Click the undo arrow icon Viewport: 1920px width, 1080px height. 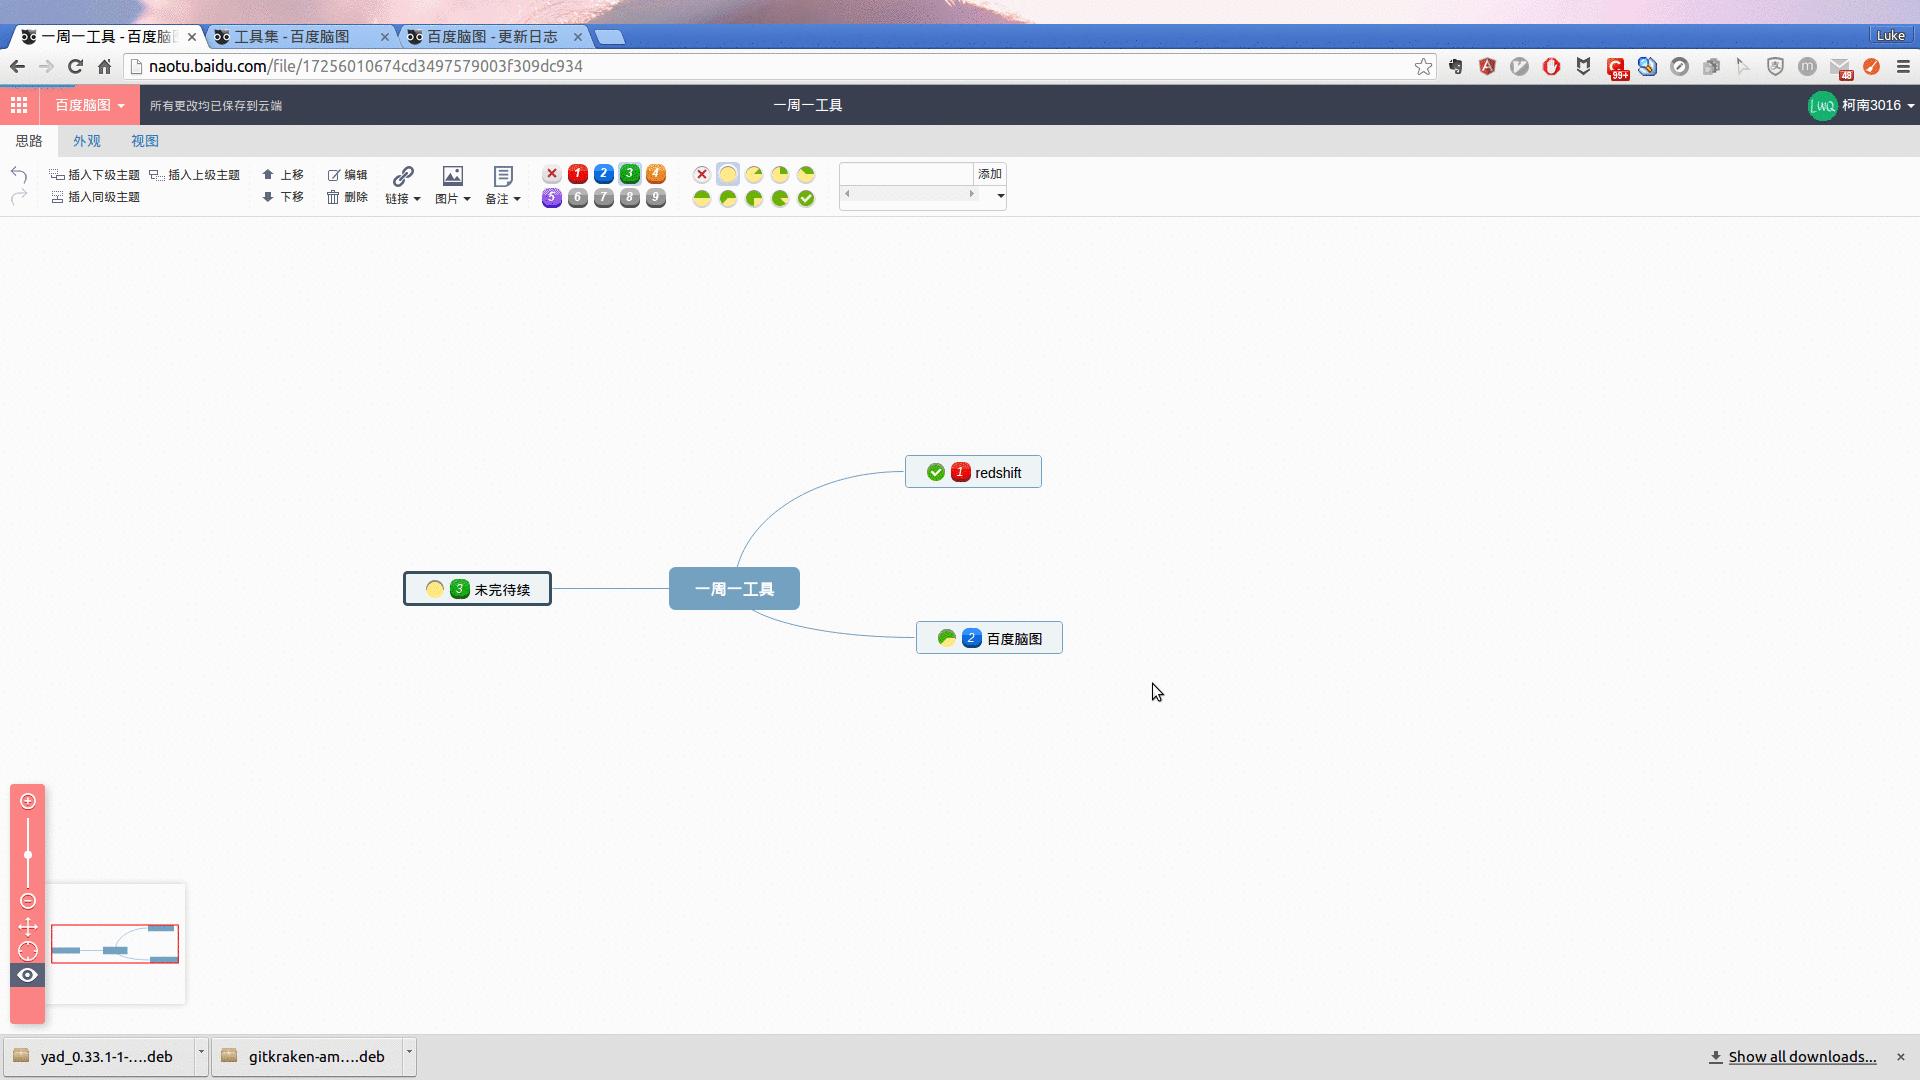pyautogui.click(x=19, y=174)
